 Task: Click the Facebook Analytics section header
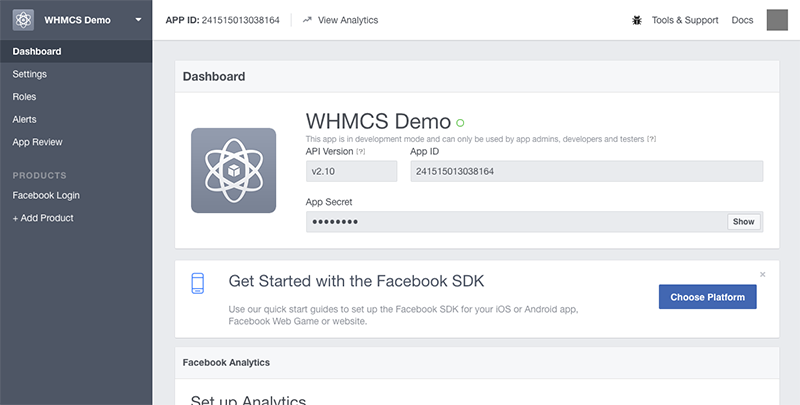(226, 363)
